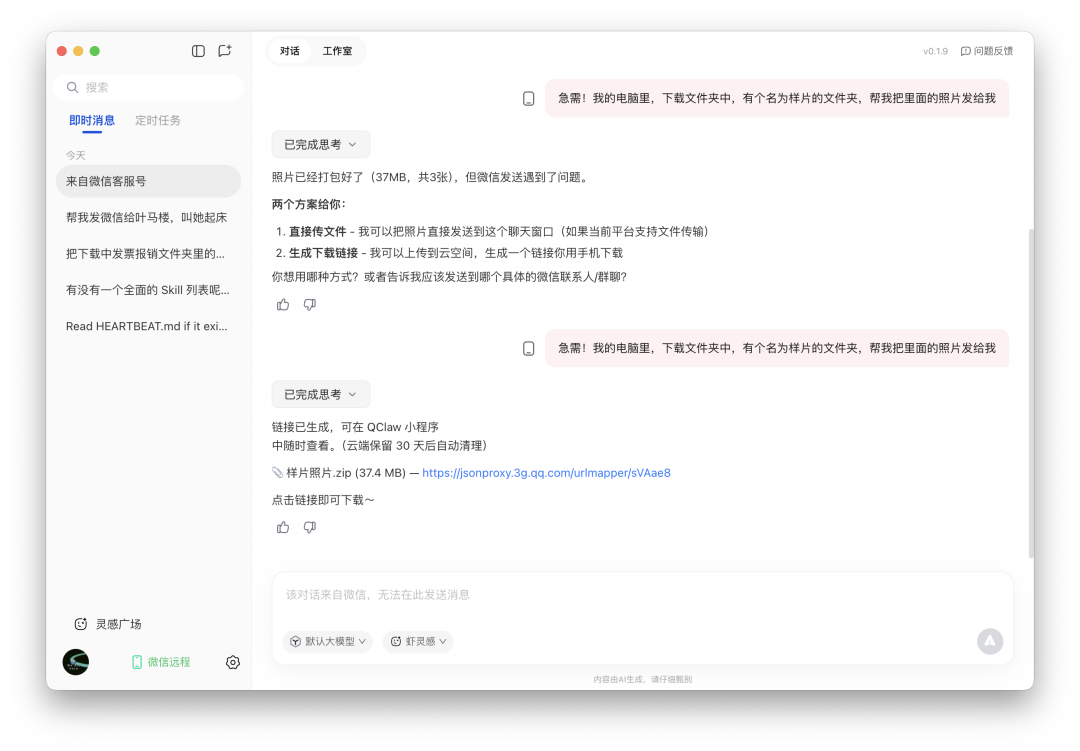The height and width of the screenshot is (751, 1080).
Task: Open settings via the gear icon
Action: (x=232, y=662)
